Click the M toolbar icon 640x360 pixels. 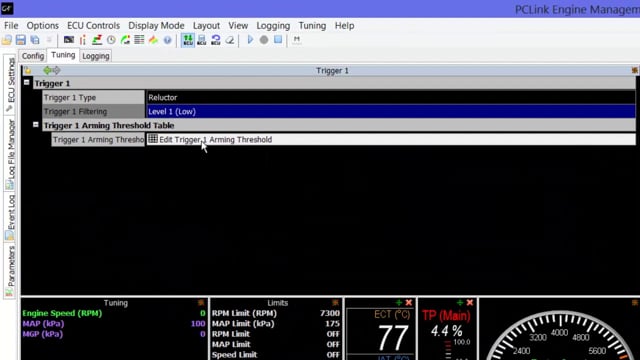pyautogui.click(x=297, y=40)
